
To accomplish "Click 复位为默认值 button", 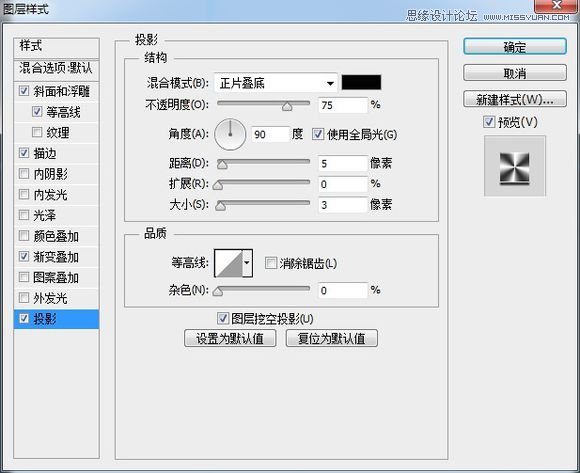I will click(331, 338).
